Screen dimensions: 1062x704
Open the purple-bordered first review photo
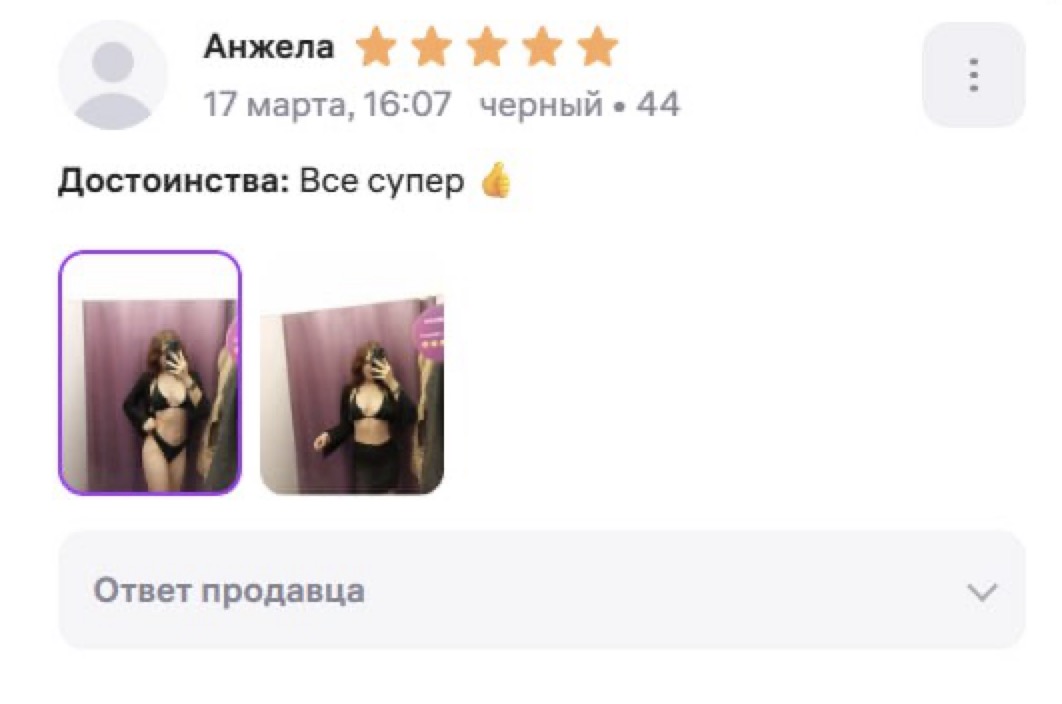(150, 373)
